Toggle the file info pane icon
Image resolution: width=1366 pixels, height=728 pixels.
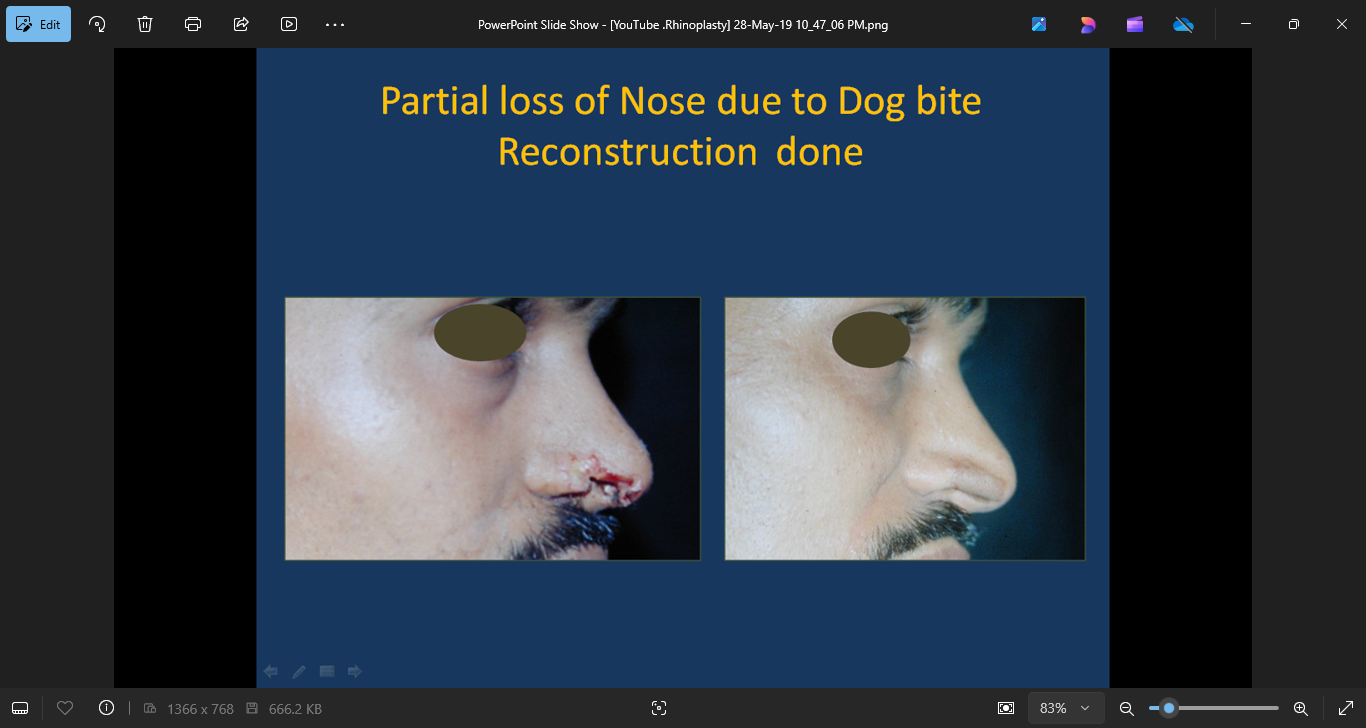(x=107, y=708)
